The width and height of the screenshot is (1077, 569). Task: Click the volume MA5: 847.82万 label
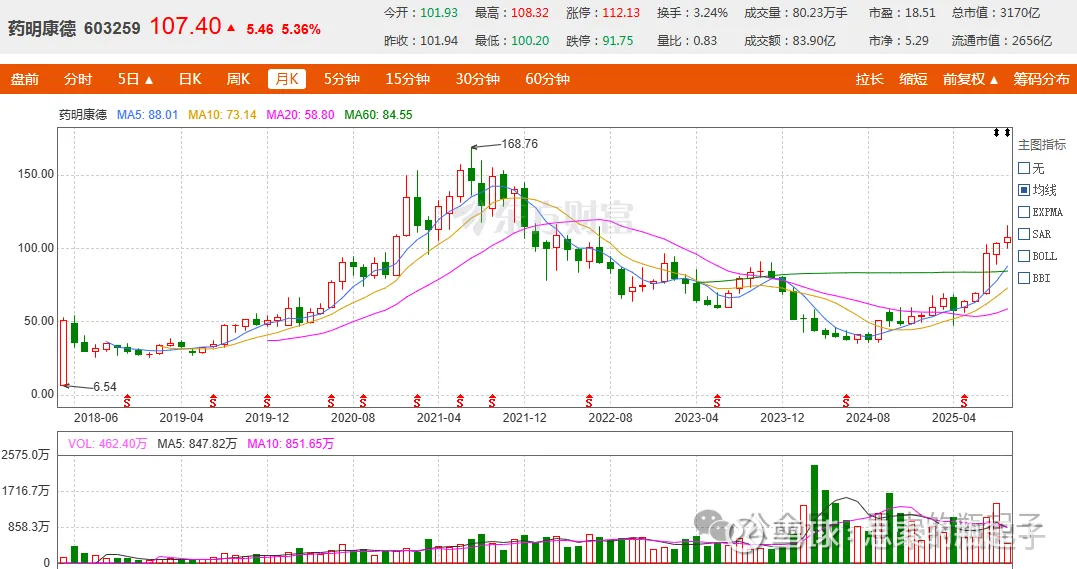coord(197,444)
